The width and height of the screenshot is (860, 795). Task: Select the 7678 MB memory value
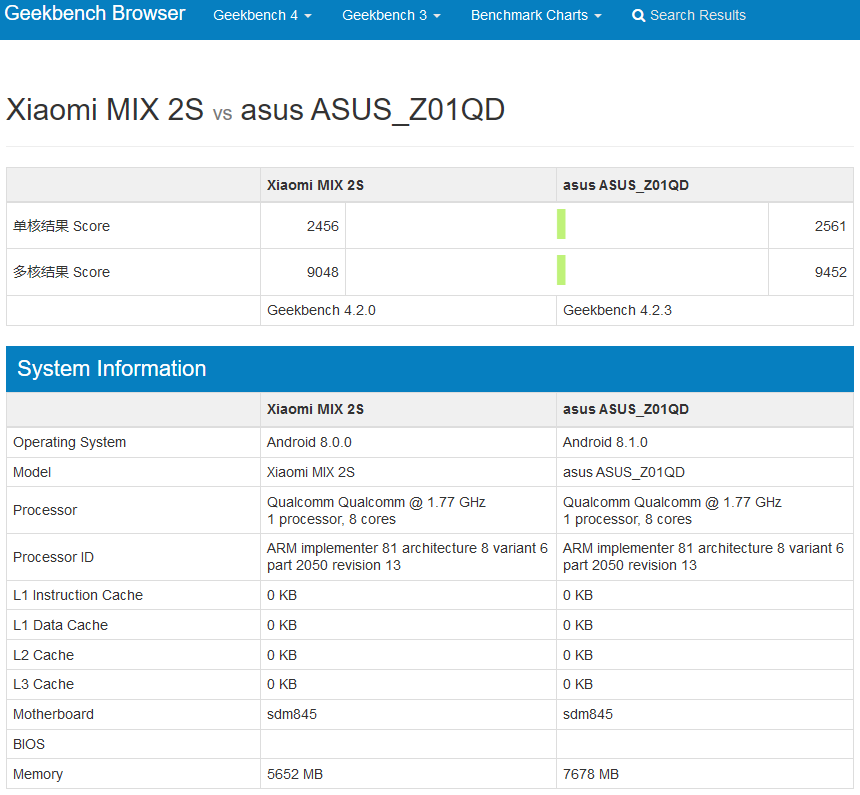(591, 774)
